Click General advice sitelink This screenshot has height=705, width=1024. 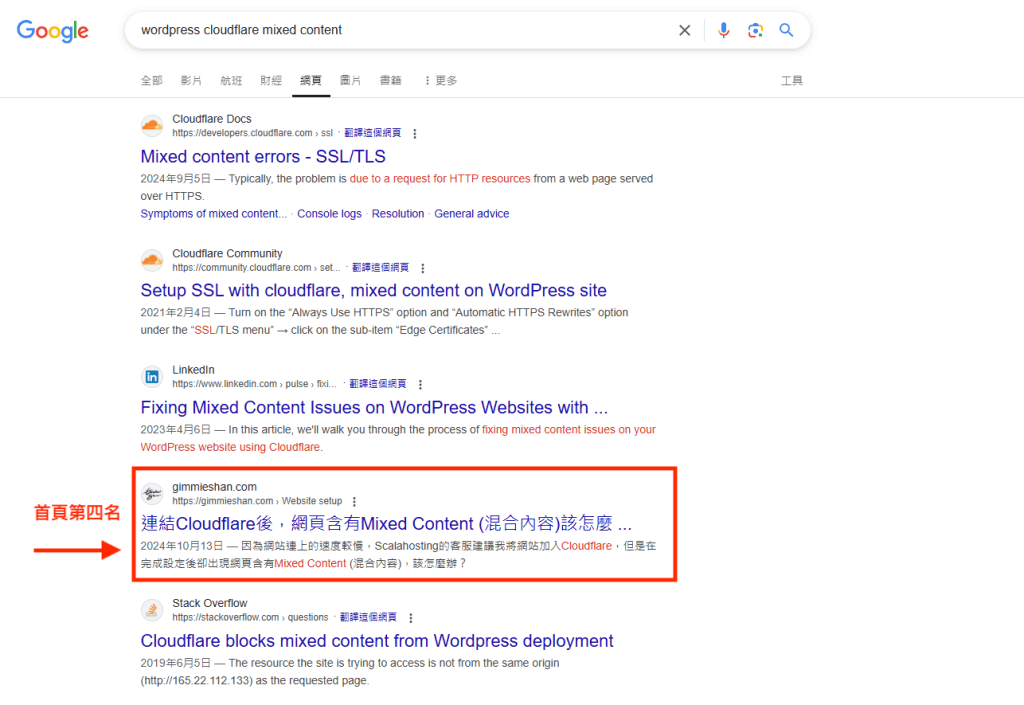pyautogui.click(x=472, y=213)
